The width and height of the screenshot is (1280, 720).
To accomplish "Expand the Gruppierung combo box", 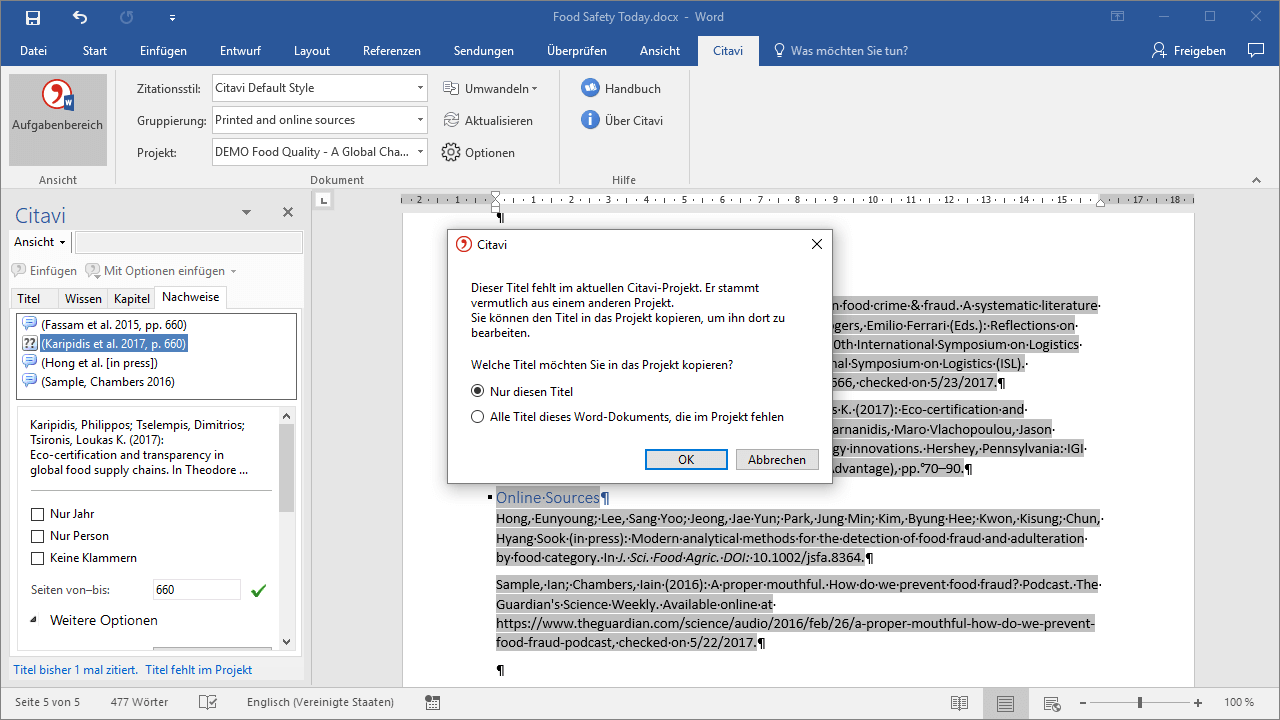I will click(x=420, y=120).
